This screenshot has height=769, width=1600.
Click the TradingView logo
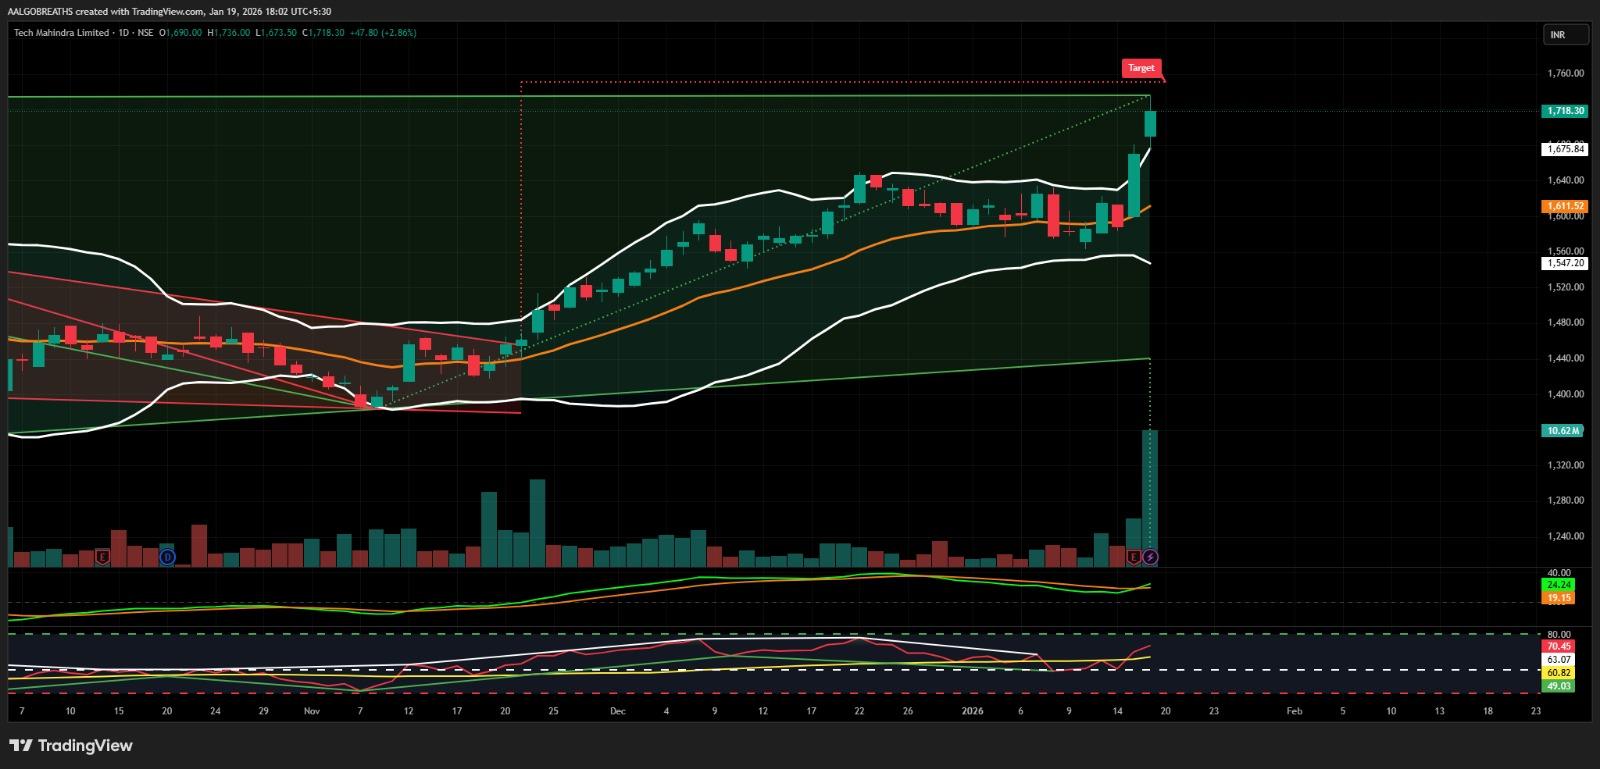pyautogui.click(x=71, y=745)
